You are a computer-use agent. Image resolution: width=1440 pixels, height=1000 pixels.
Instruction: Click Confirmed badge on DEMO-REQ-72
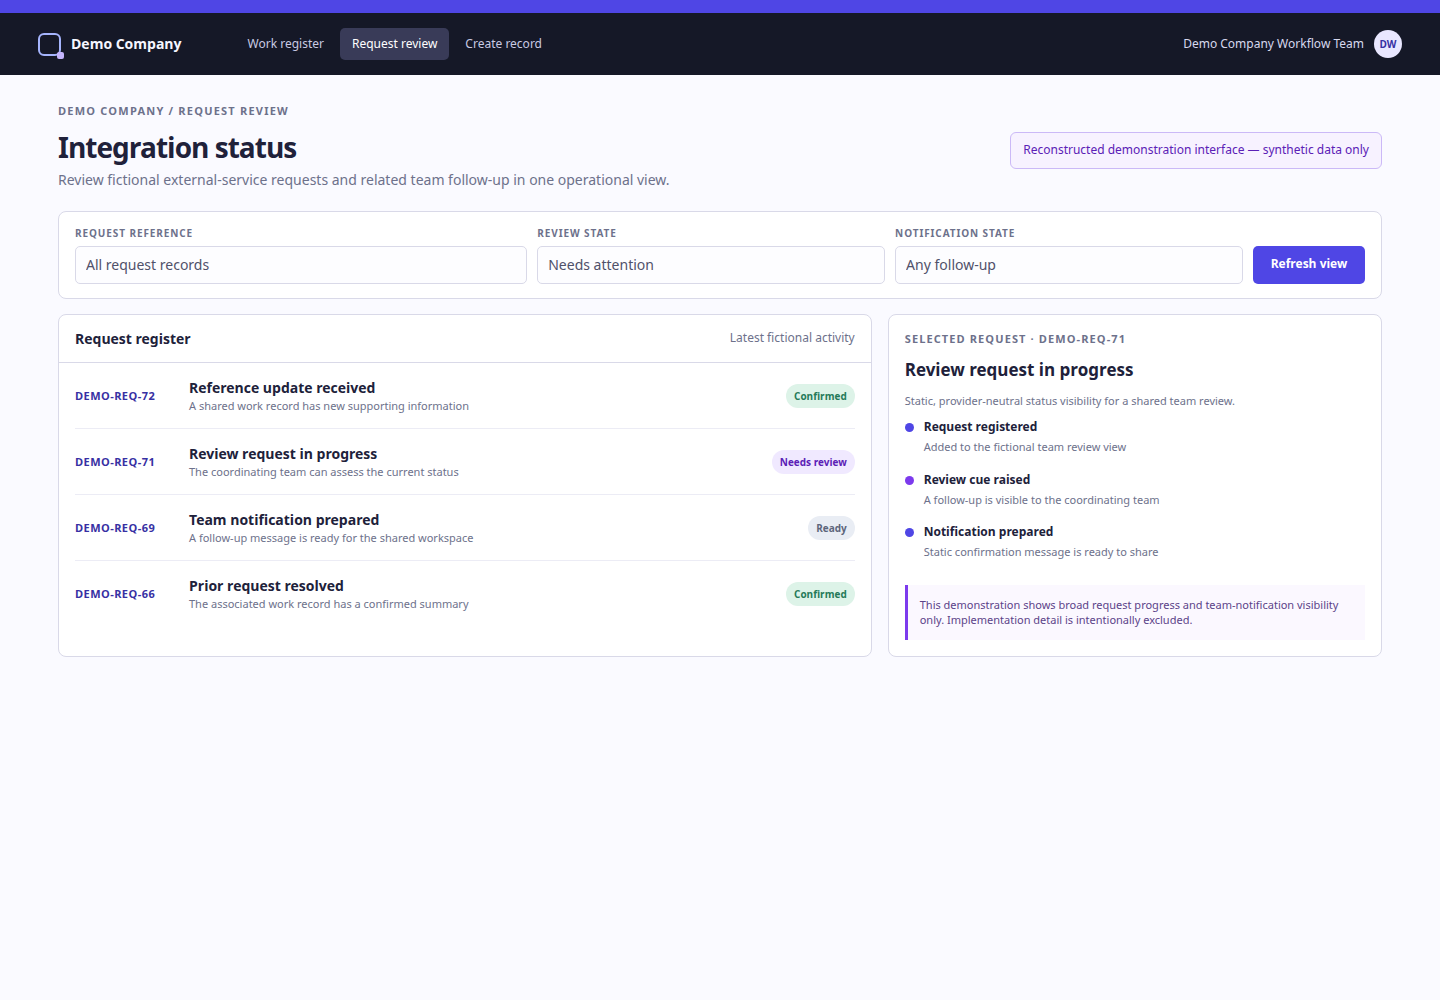tap(820, 396)
